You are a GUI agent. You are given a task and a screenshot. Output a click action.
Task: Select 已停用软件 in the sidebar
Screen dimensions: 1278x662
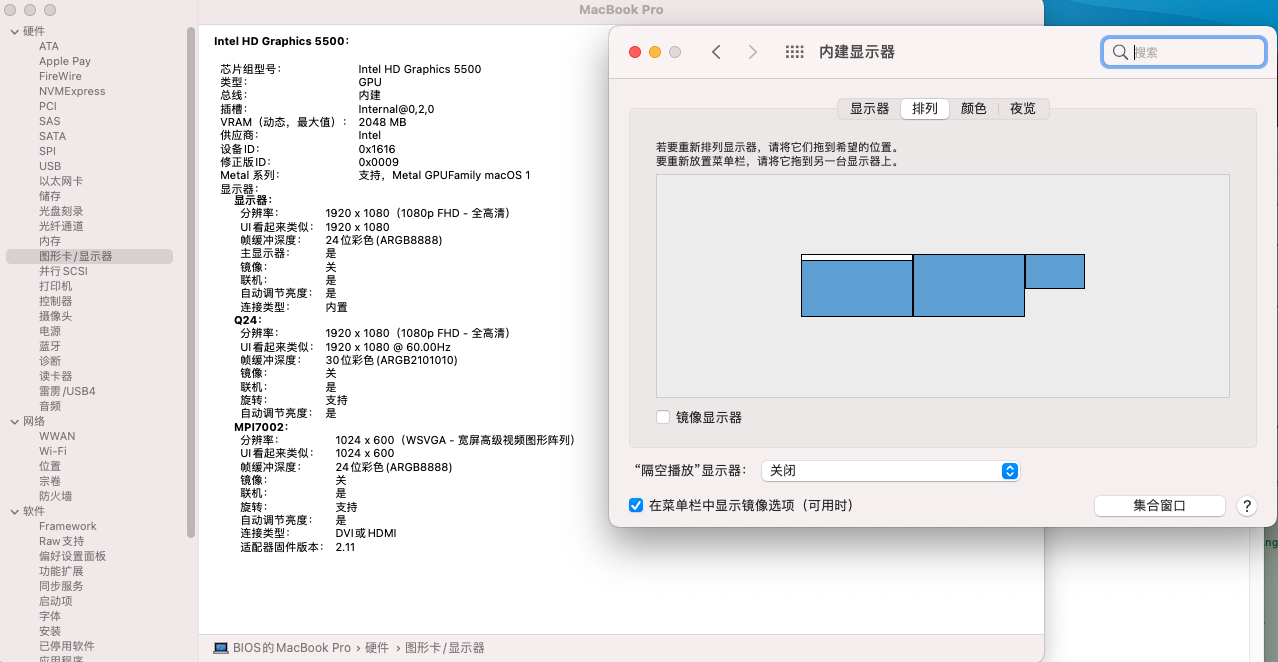click(x=67, y=646)
